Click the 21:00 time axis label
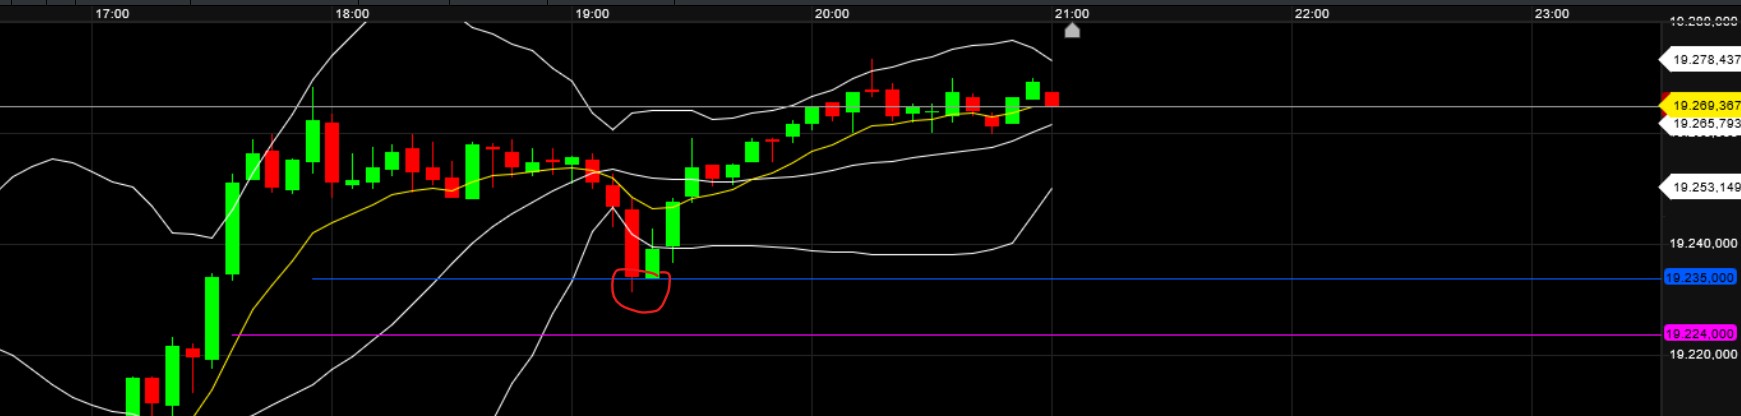This screenshot has height=416, width=1741. (x=1072, y=14)
